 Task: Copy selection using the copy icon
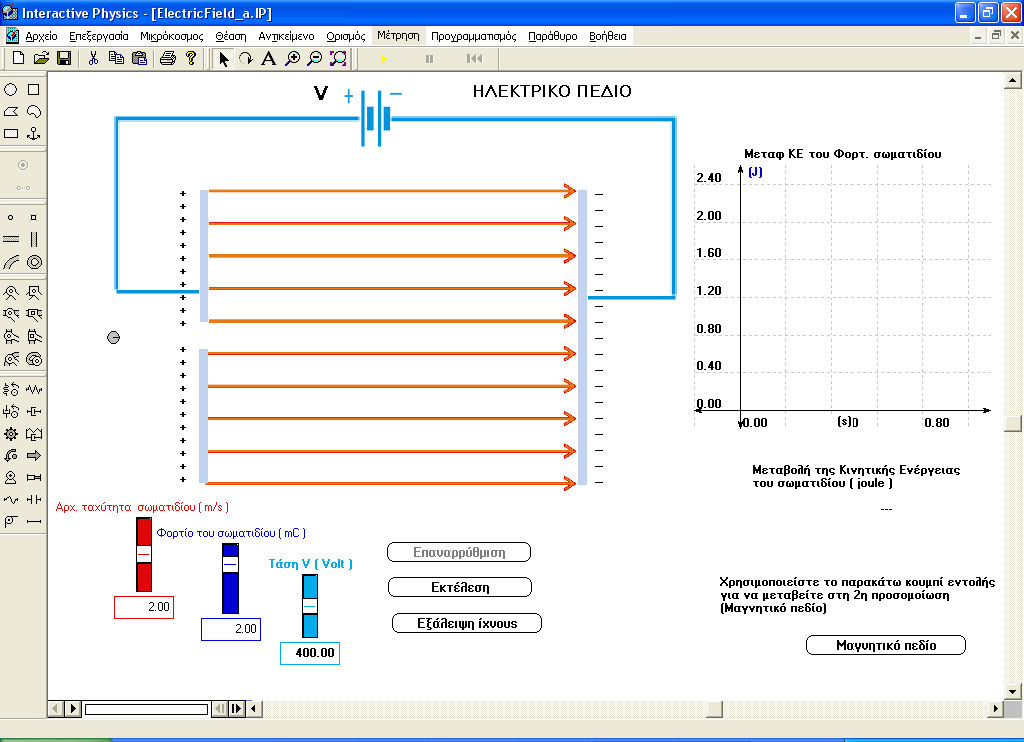(116, 58)
